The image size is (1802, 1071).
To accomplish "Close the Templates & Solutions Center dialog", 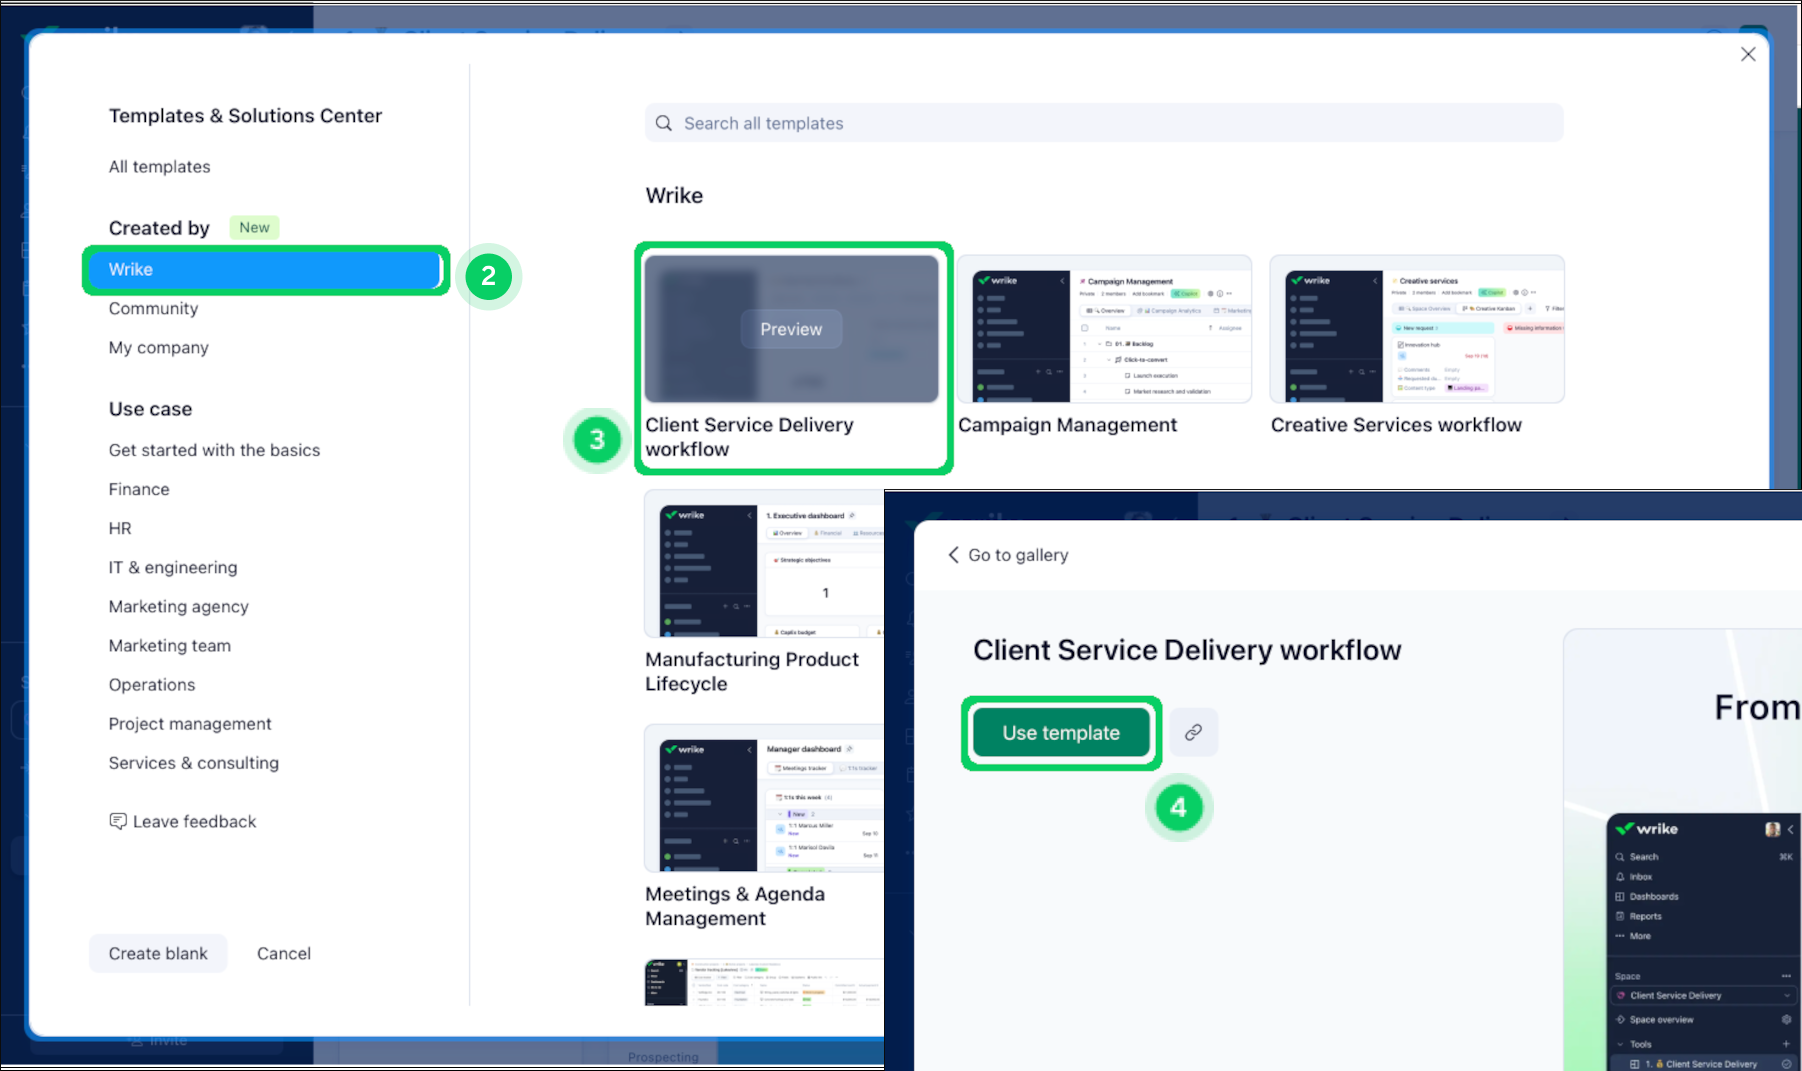I will (1747, 55).
